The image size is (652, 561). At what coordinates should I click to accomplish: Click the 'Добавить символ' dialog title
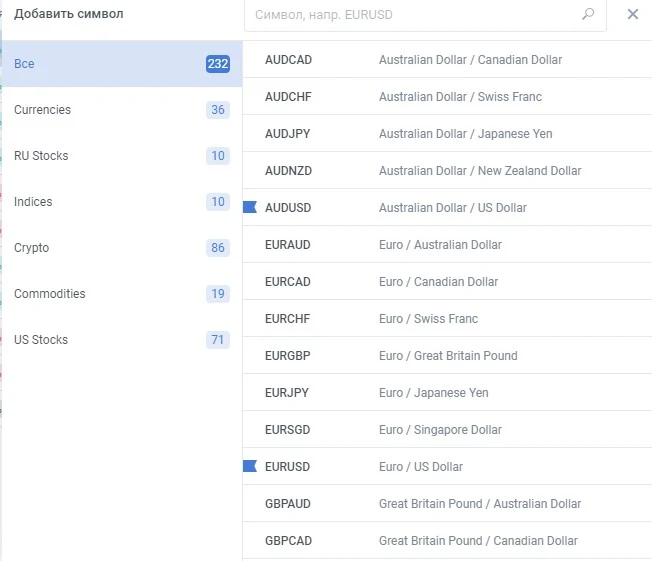click(x=69, y=14)
